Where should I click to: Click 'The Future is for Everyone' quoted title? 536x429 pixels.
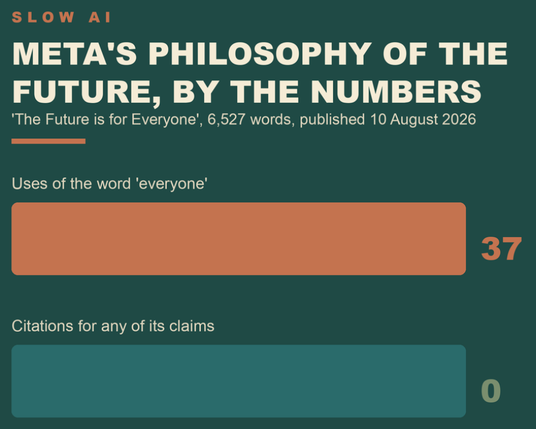106,120
